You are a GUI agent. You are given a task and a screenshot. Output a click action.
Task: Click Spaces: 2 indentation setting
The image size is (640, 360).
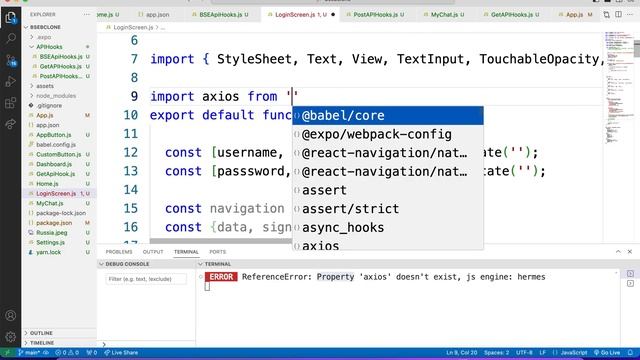click(496, 353)
